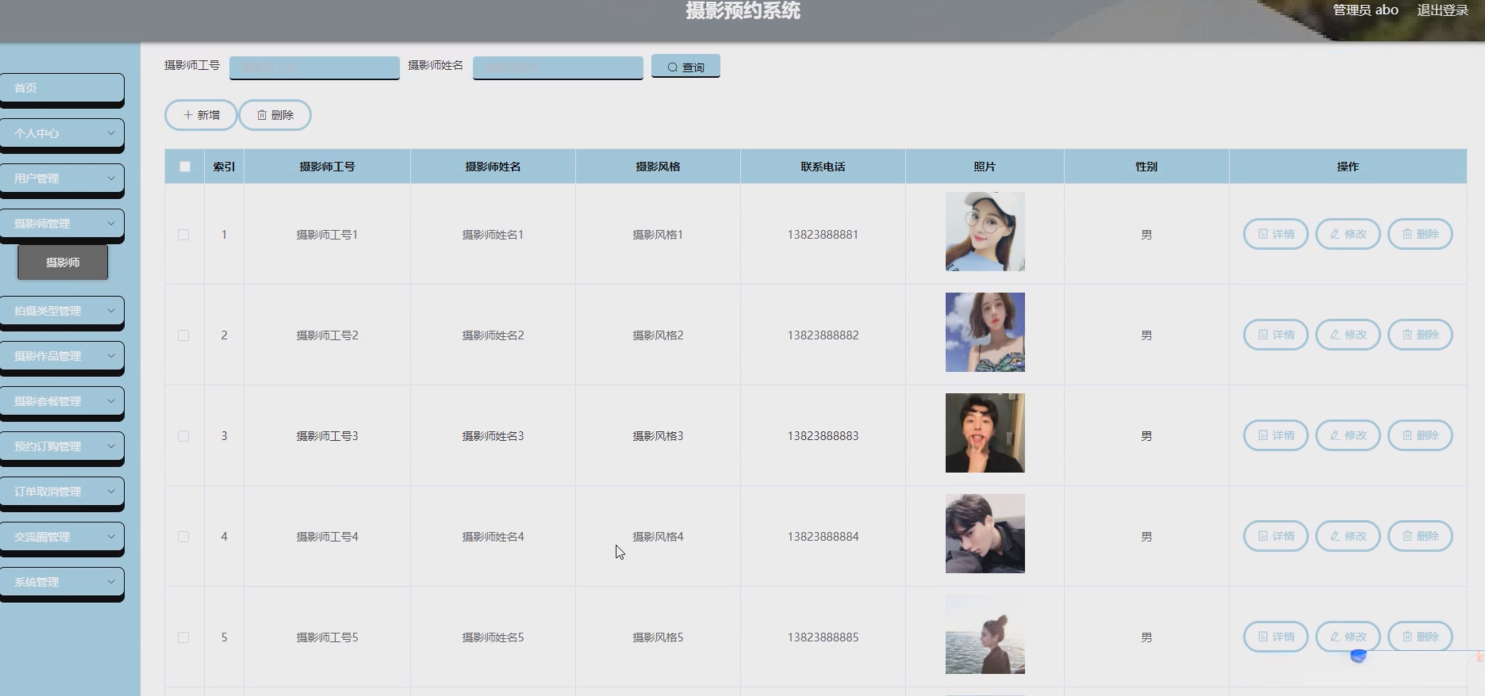The width and height of the screenshot is (1485, 696).
Task: Check the checkbox for row index 2
Action: tap(183, 335)
